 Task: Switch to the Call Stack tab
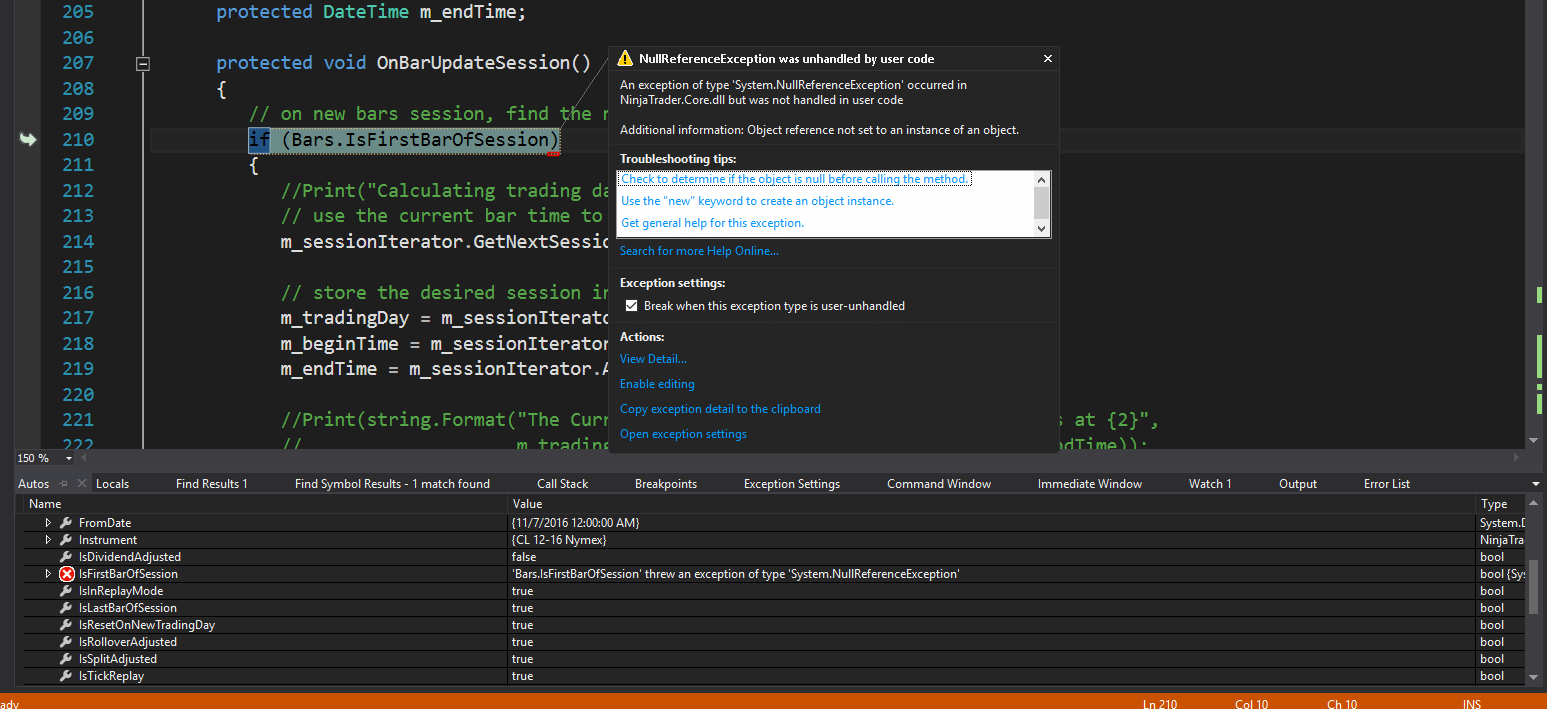tap(562, 484)
